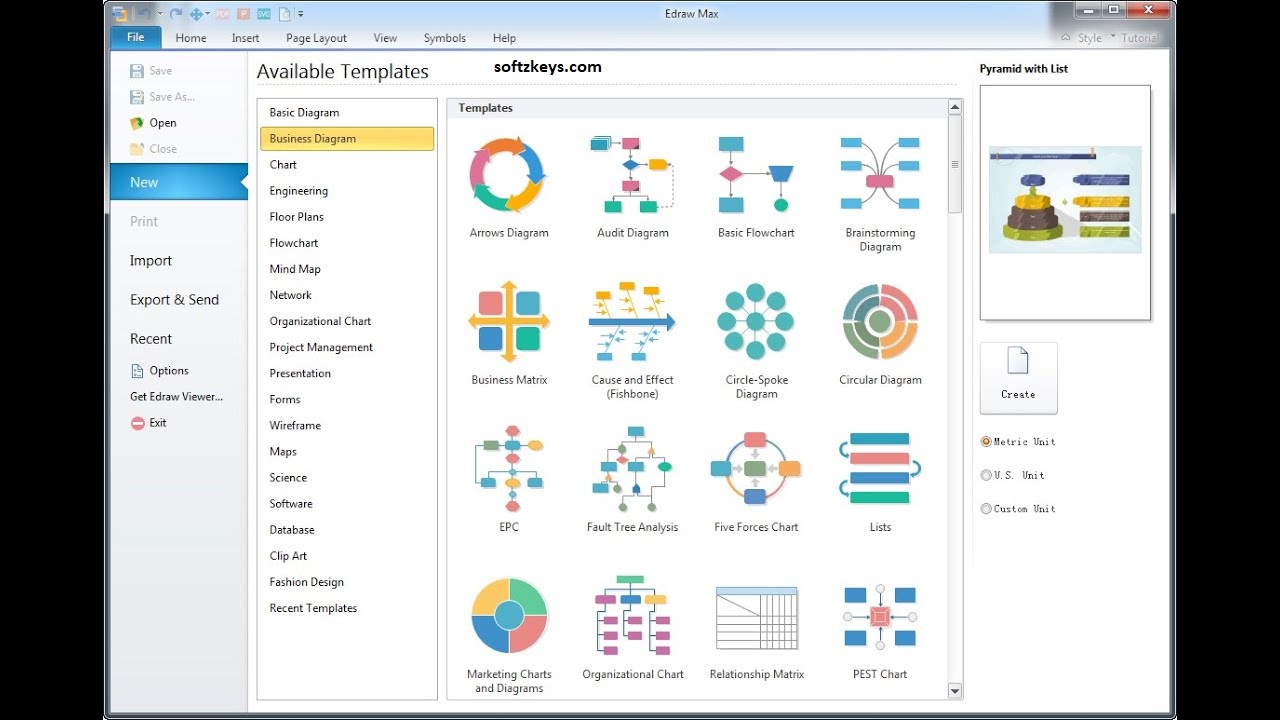This screenshot has height=720, width=1280.
Task: Click the Edraw application icon in title bar
Action: tap(120, 14)
